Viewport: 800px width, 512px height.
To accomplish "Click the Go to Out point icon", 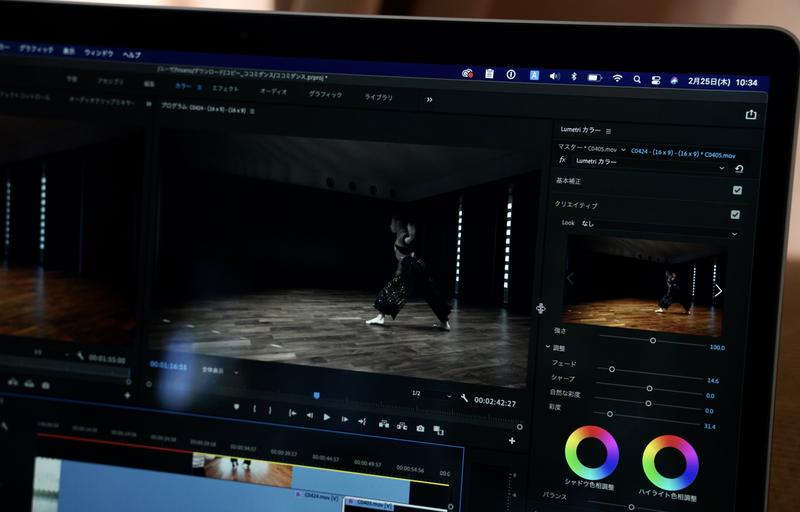I will click(362, 420).
